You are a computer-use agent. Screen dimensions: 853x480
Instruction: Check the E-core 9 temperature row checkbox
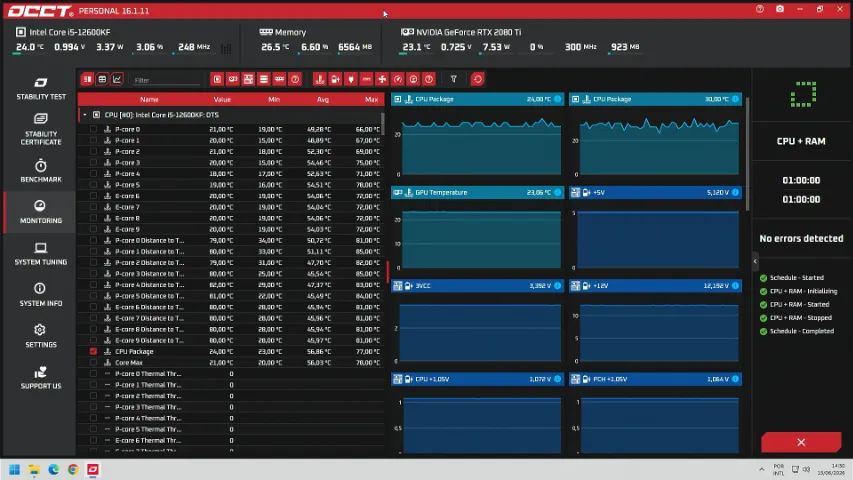click(93, 229)
